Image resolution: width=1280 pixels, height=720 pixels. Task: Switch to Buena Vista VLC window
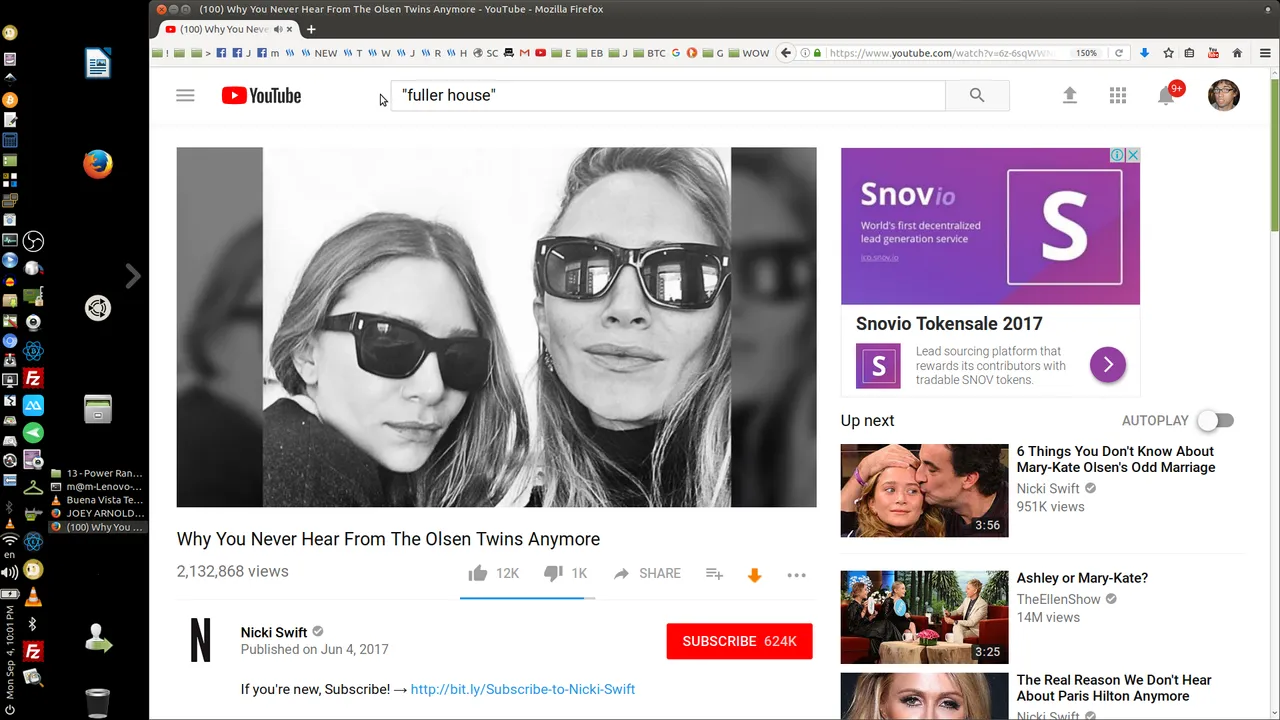(97, 500)
